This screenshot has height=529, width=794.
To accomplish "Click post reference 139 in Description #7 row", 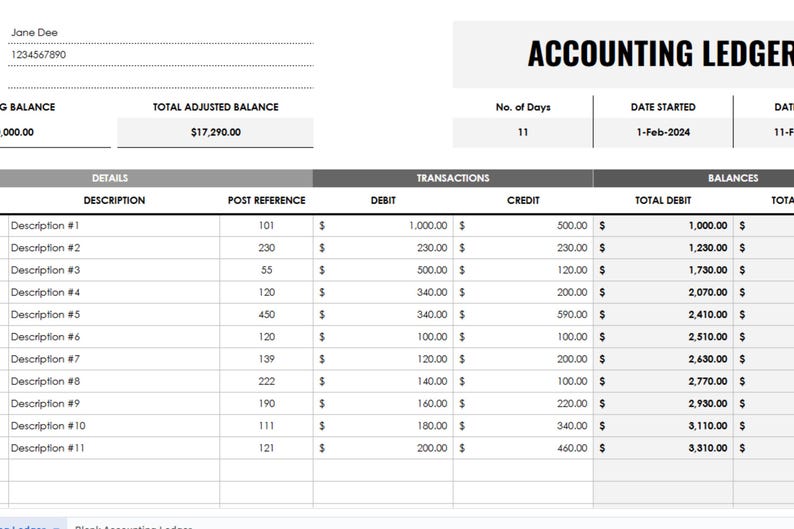I will coord(266,359).
